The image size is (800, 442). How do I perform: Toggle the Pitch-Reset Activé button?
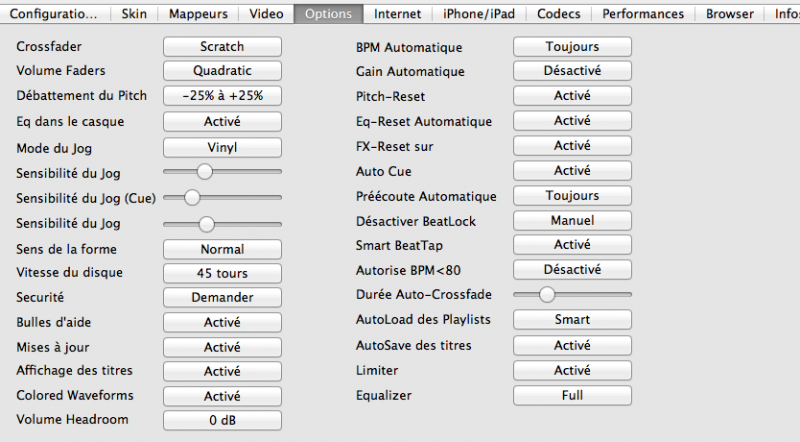click(572, 96)
